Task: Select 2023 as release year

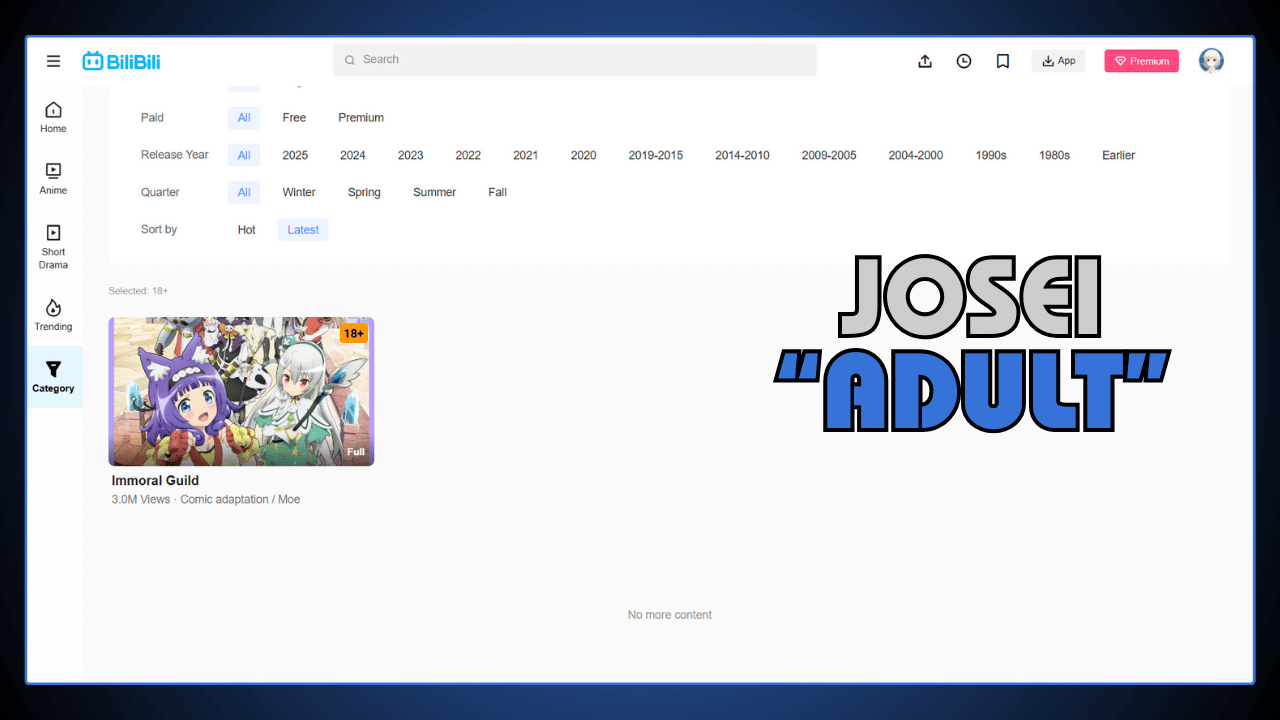Action: (x=410, y=155)
